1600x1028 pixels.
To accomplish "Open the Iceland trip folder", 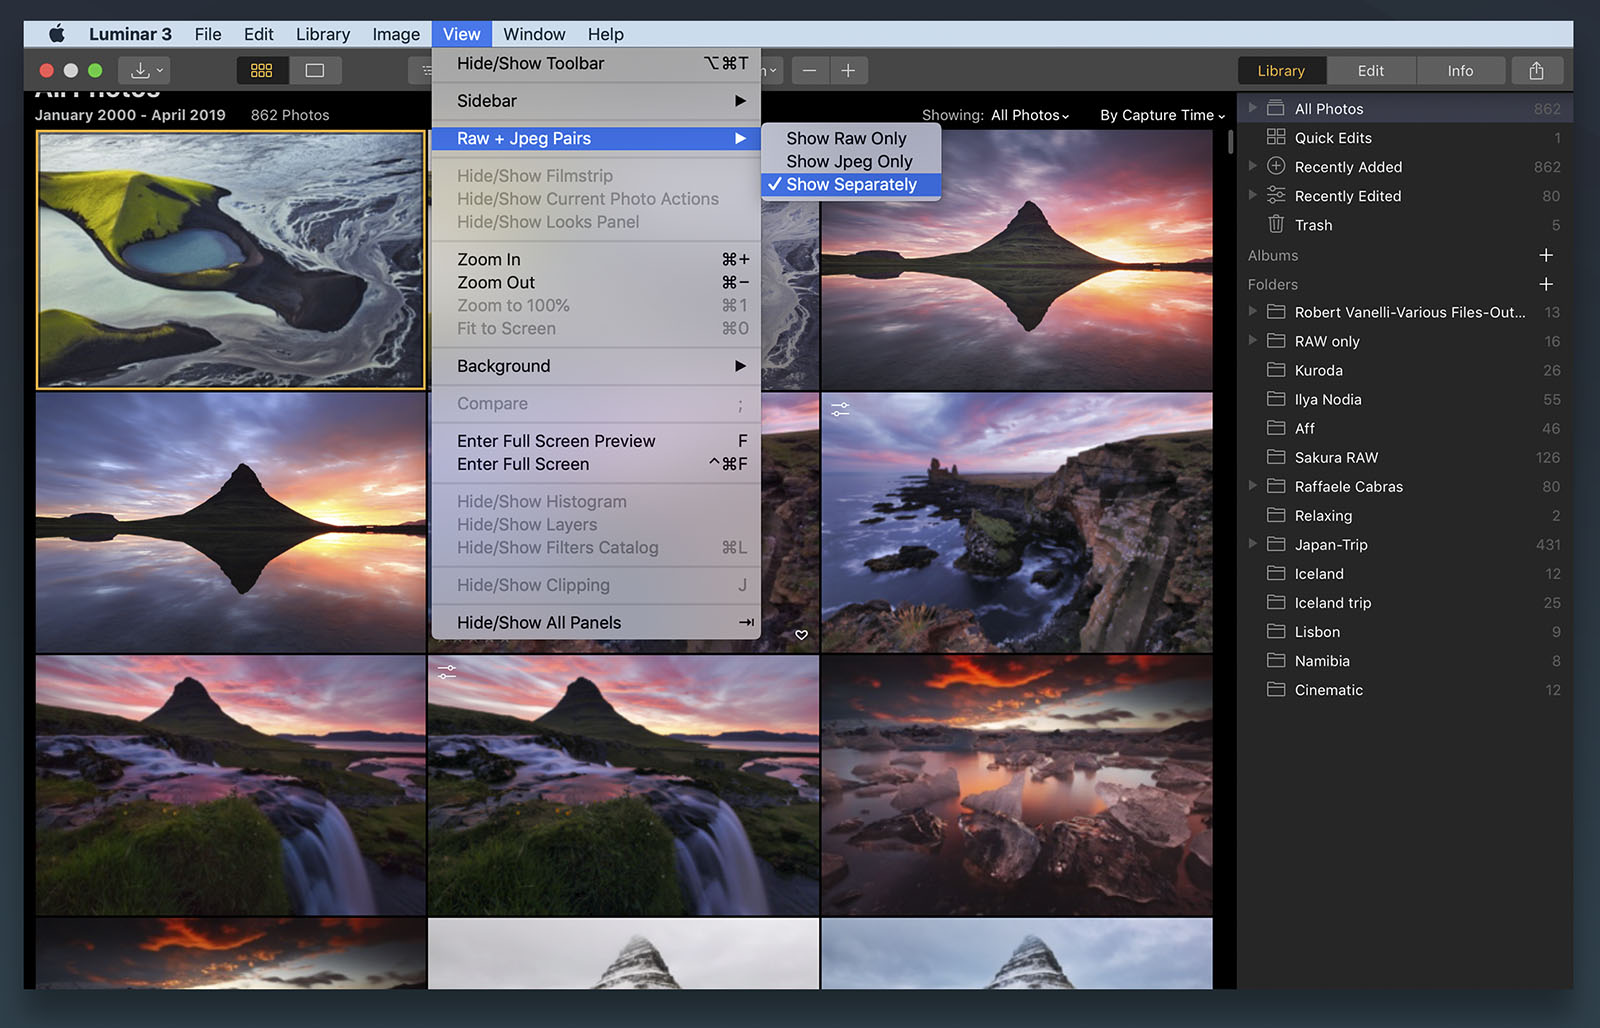I will pos(1405,602).
